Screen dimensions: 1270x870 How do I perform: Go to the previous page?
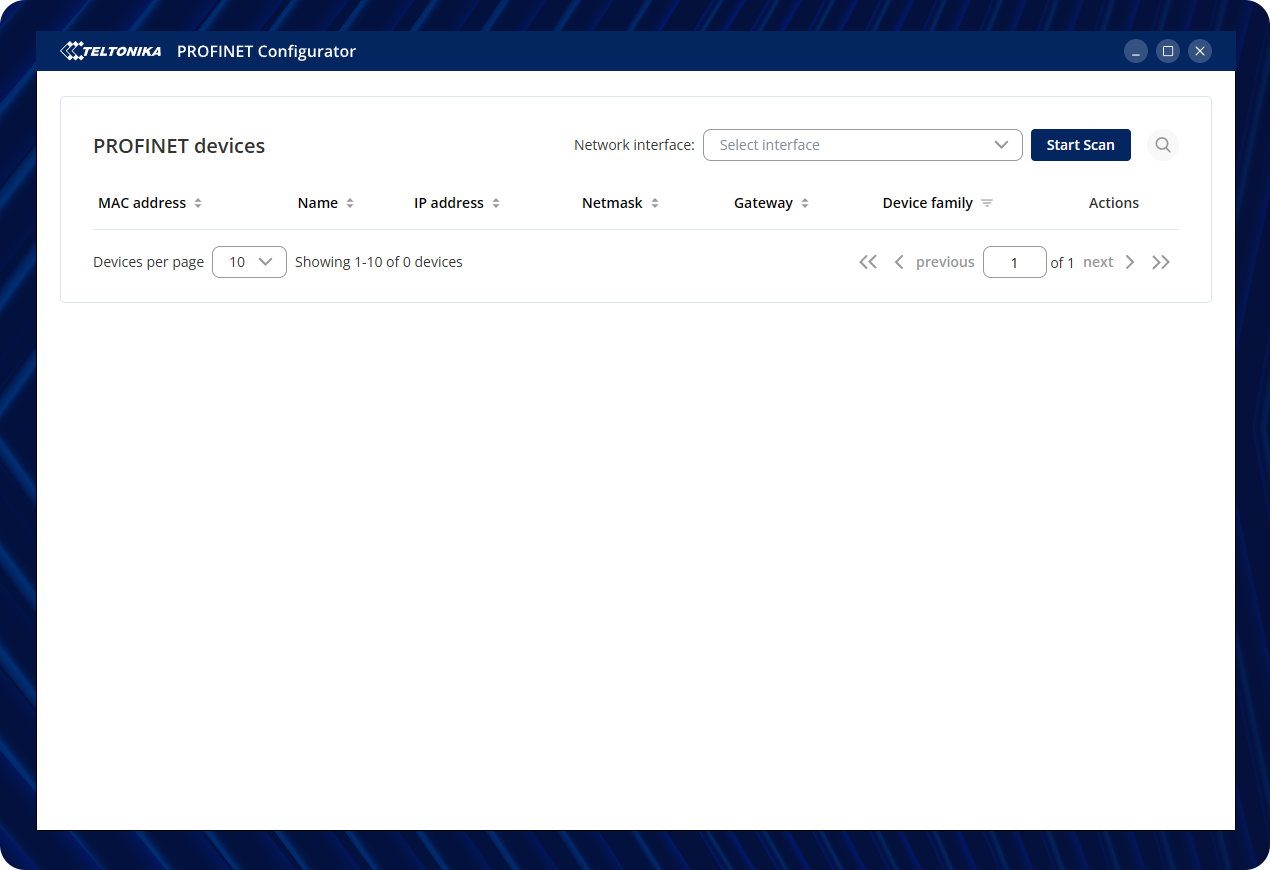pyautogui.click(x=934, y=262)
